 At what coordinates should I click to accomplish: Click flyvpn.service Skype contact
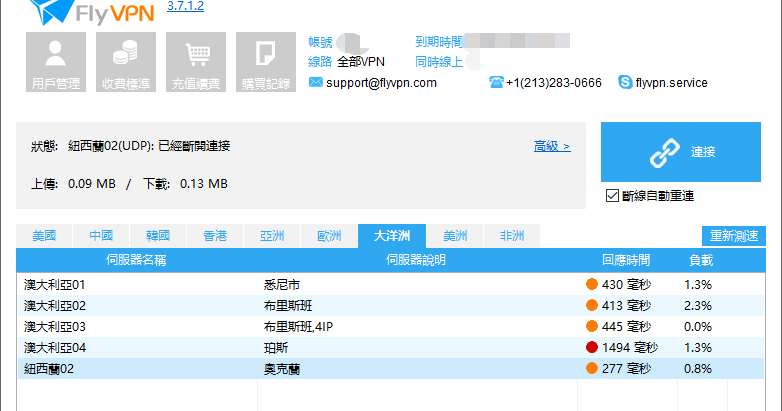(x=671, y=83)
